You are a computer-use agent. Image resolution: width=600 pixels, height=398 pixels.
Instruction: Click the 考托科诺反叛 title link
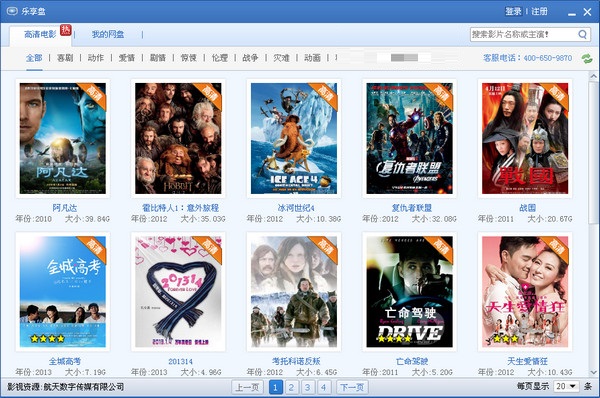pos(296,361)
